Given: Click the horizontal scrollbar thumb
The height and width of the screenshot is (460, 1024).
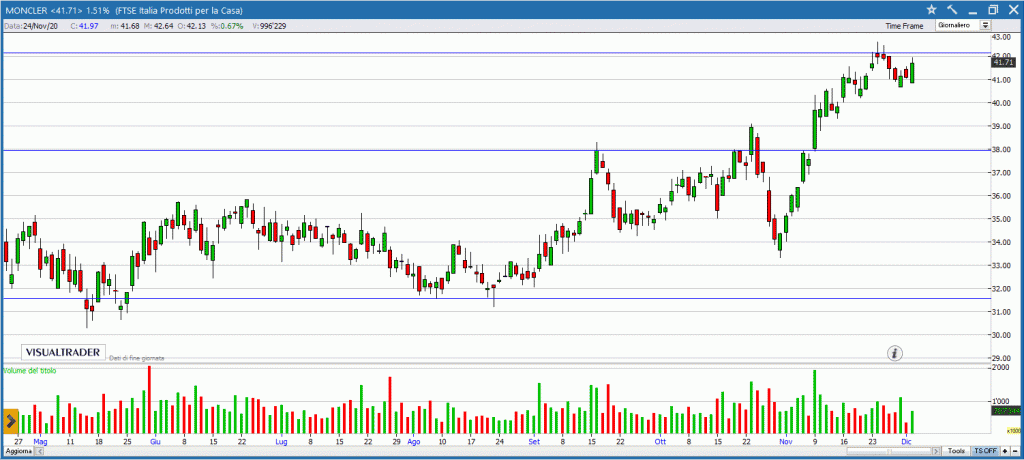Looking at the screenshot, I should coord(889,452).
